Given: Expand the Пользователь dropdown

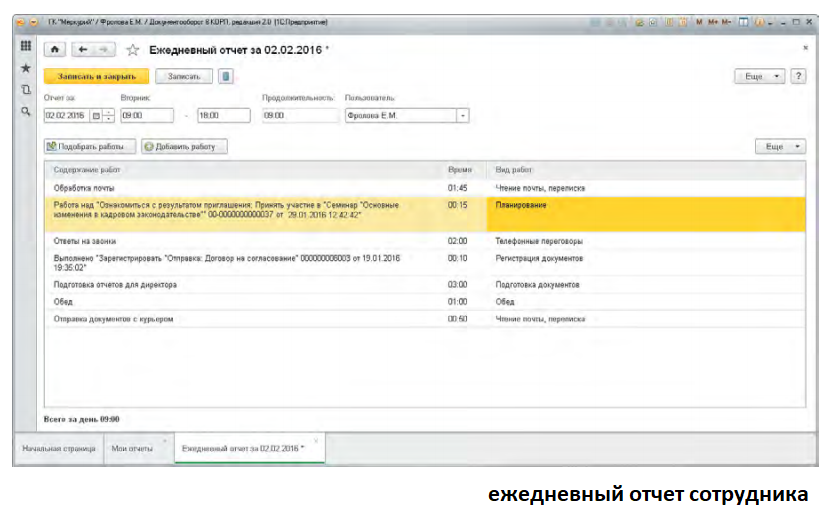Looking at the screenshot, I should point(463,116).
